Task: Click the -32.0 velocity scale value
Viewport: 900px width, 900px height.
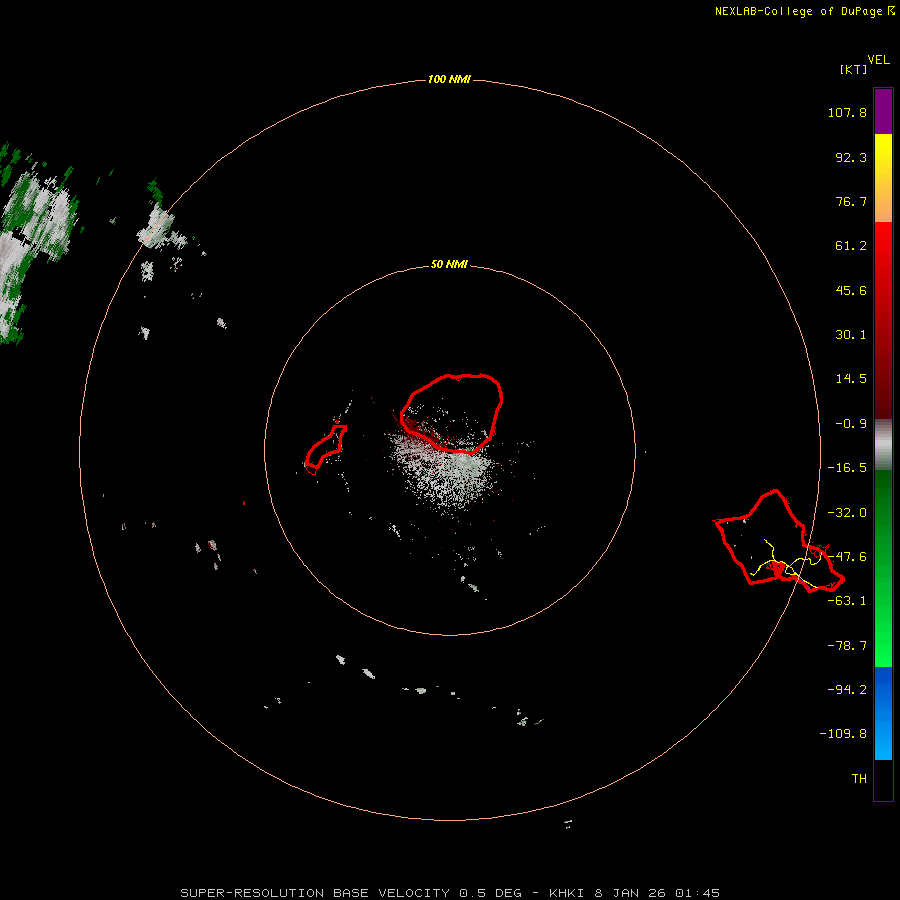Action: click(x=847, y=513)
